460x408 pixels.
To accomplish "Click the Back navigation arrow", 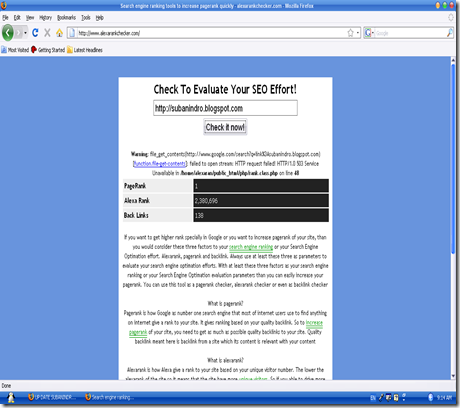I will point(8,33).
